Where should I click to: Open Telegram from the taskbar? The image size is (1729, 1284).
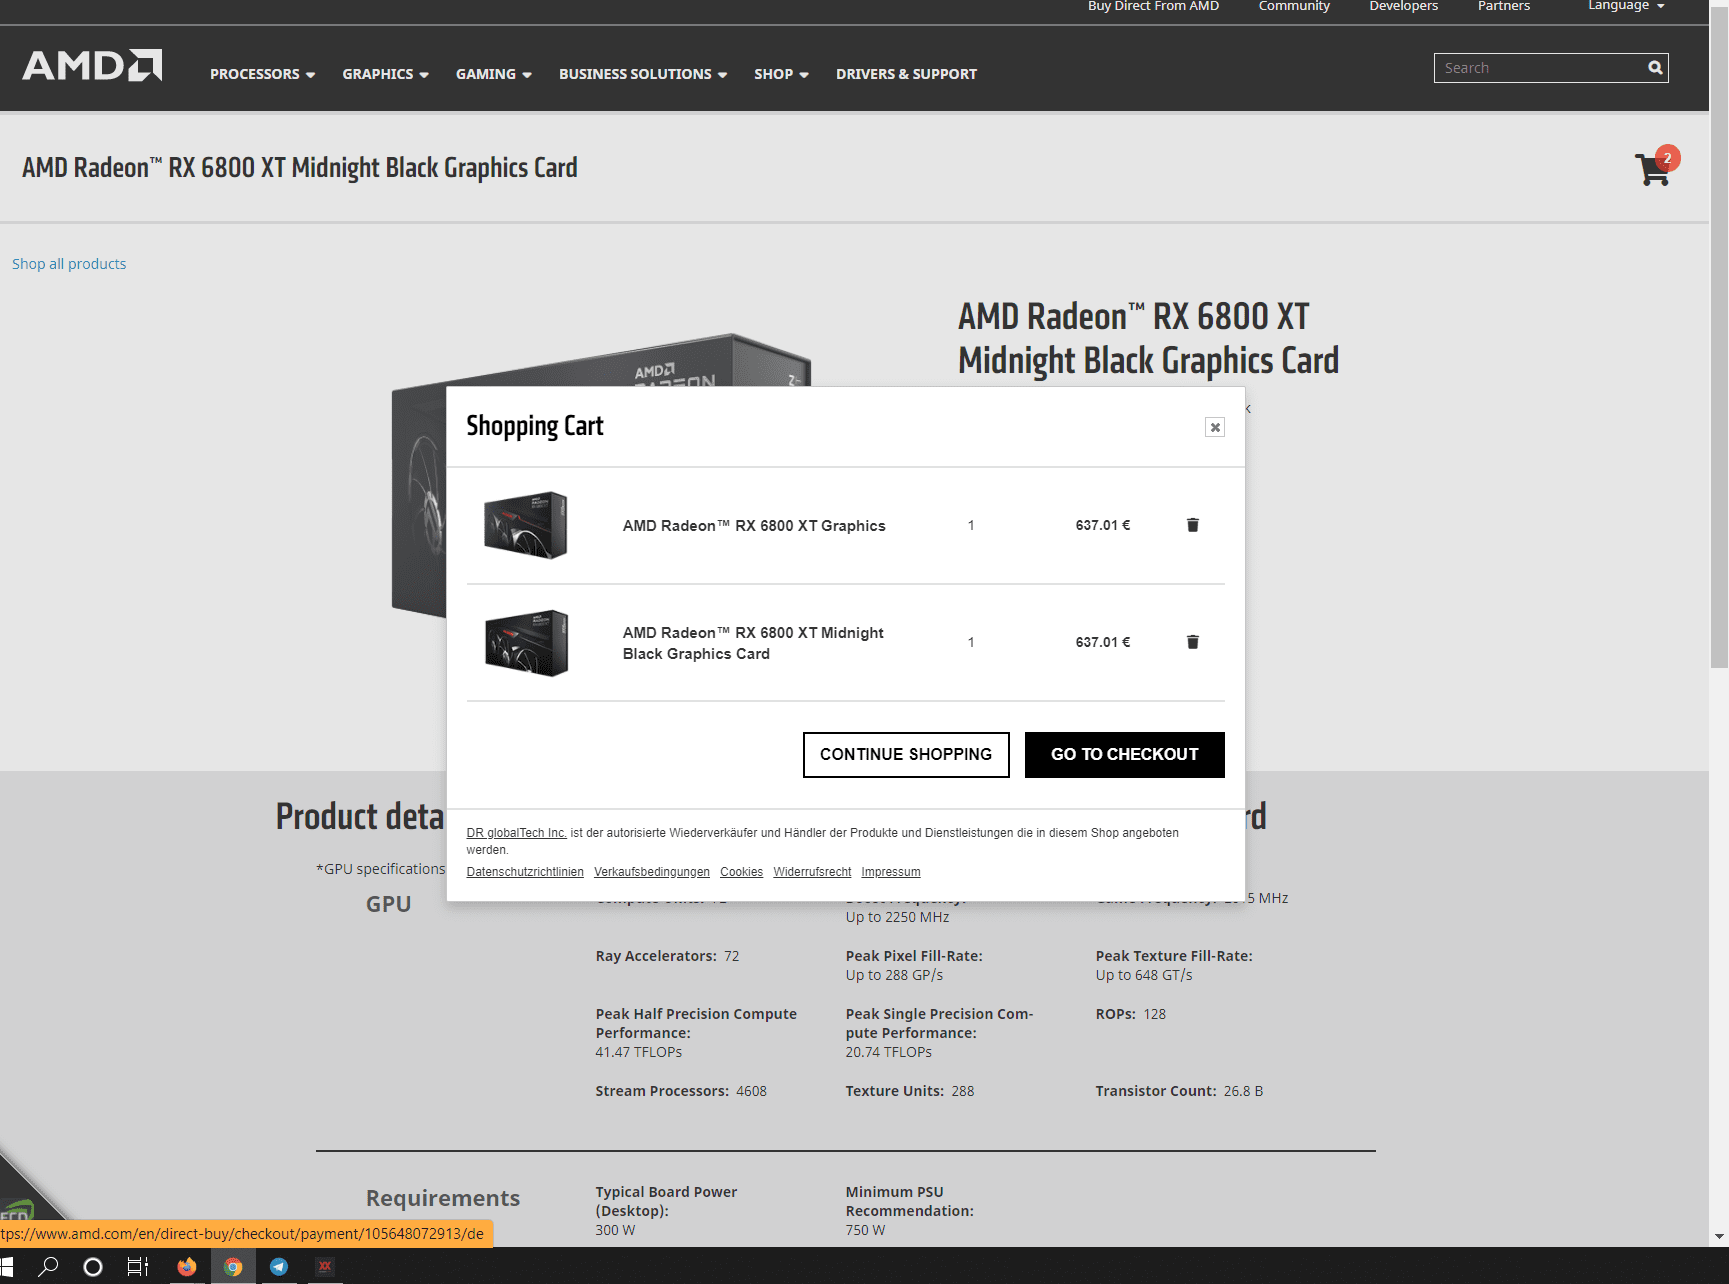pos(279,1266)
